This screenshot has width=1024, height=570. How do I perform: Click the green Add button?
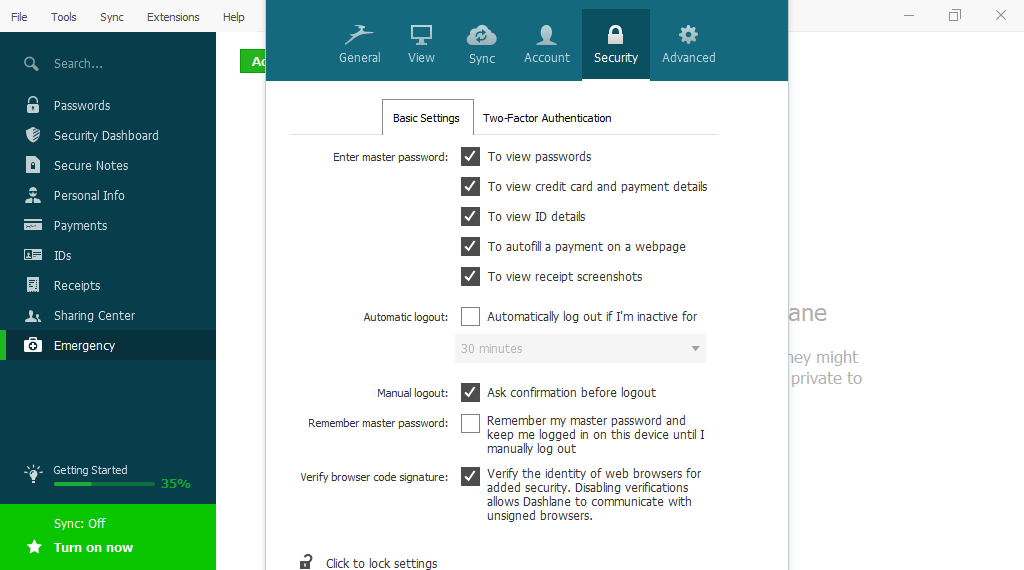tap(253, 61)
